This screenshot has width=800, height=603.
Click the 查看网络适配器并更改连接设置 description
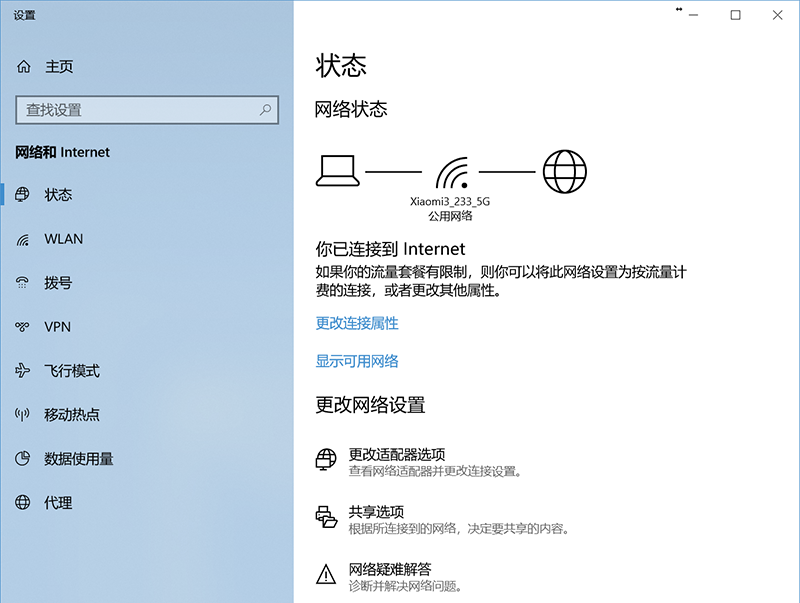click(x=435, y=471)
